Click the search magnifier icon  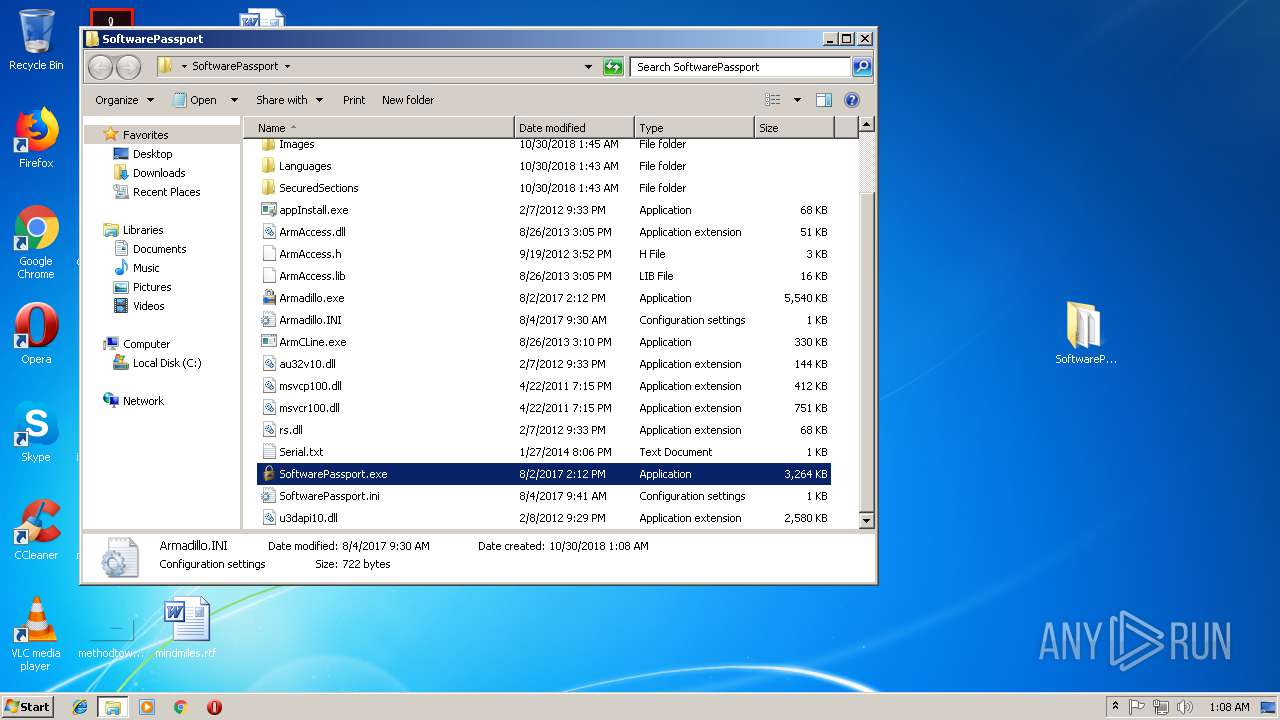point(861,67)
